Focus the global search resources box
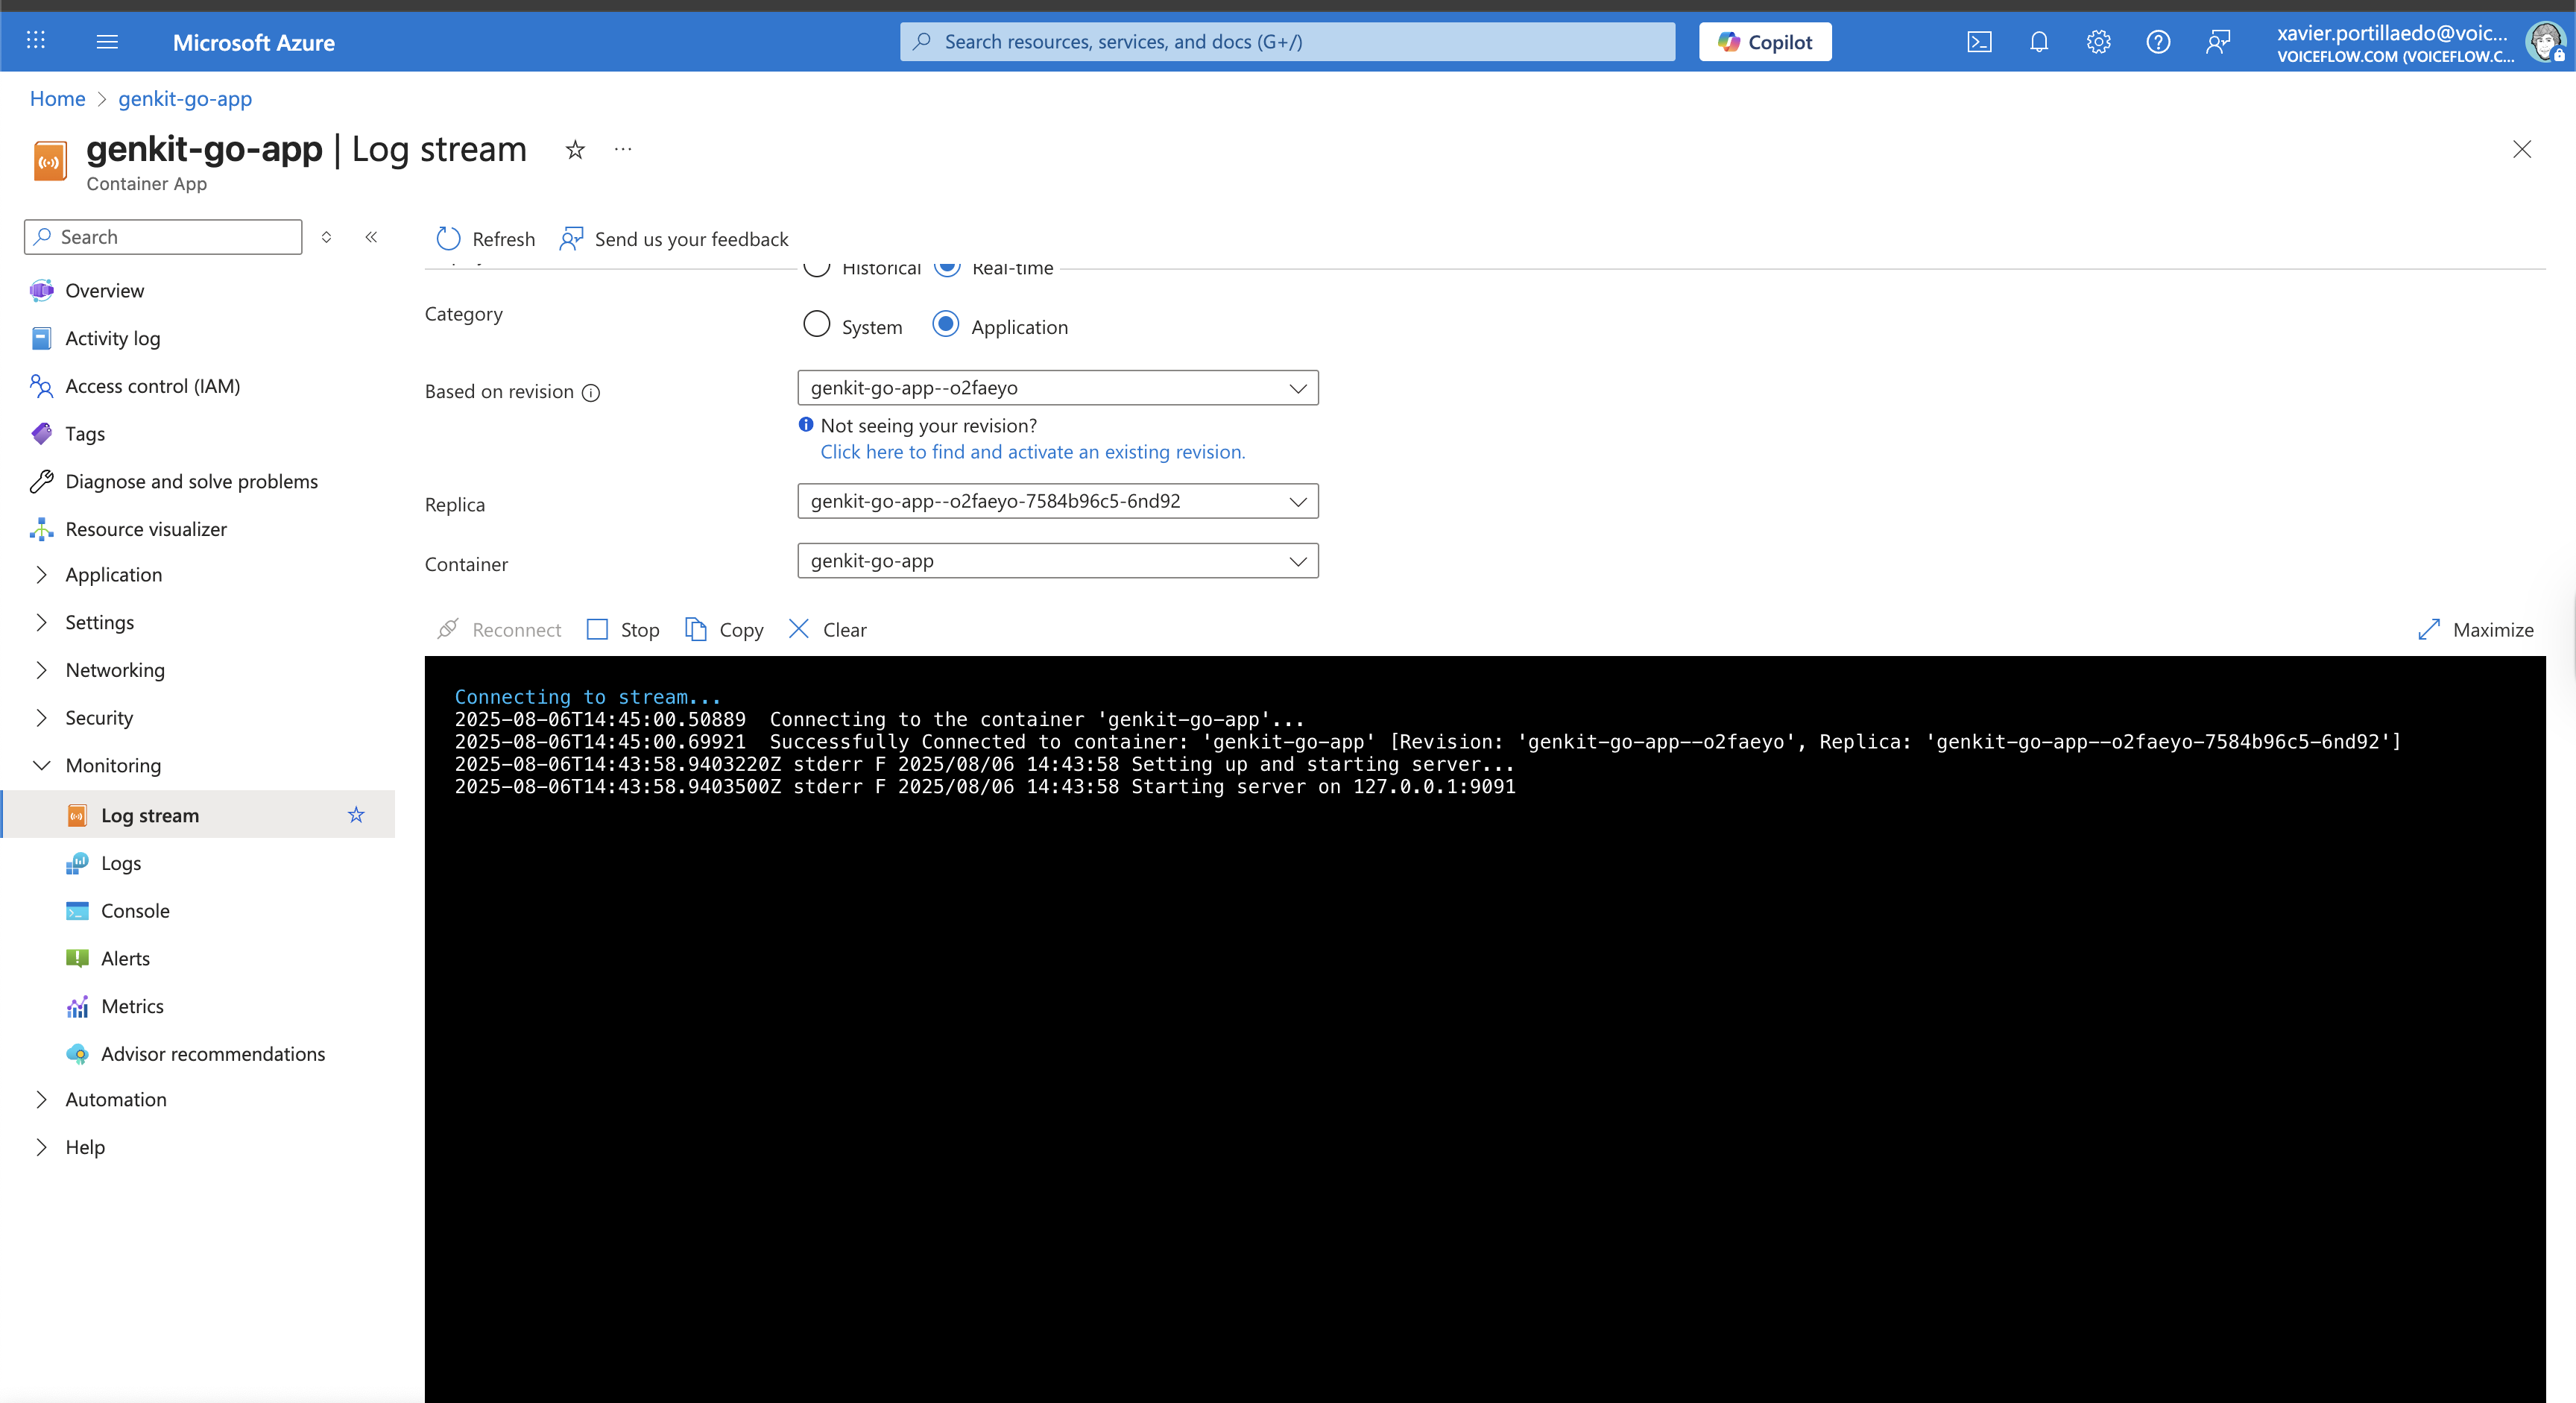This screenshot has height=1403, width=2576. 1287,42
